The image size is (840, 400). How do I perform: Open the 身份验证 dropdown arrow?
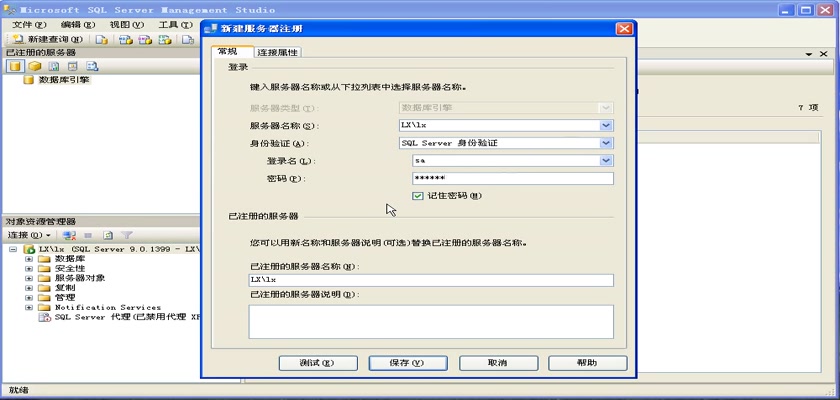coord(605,143)
